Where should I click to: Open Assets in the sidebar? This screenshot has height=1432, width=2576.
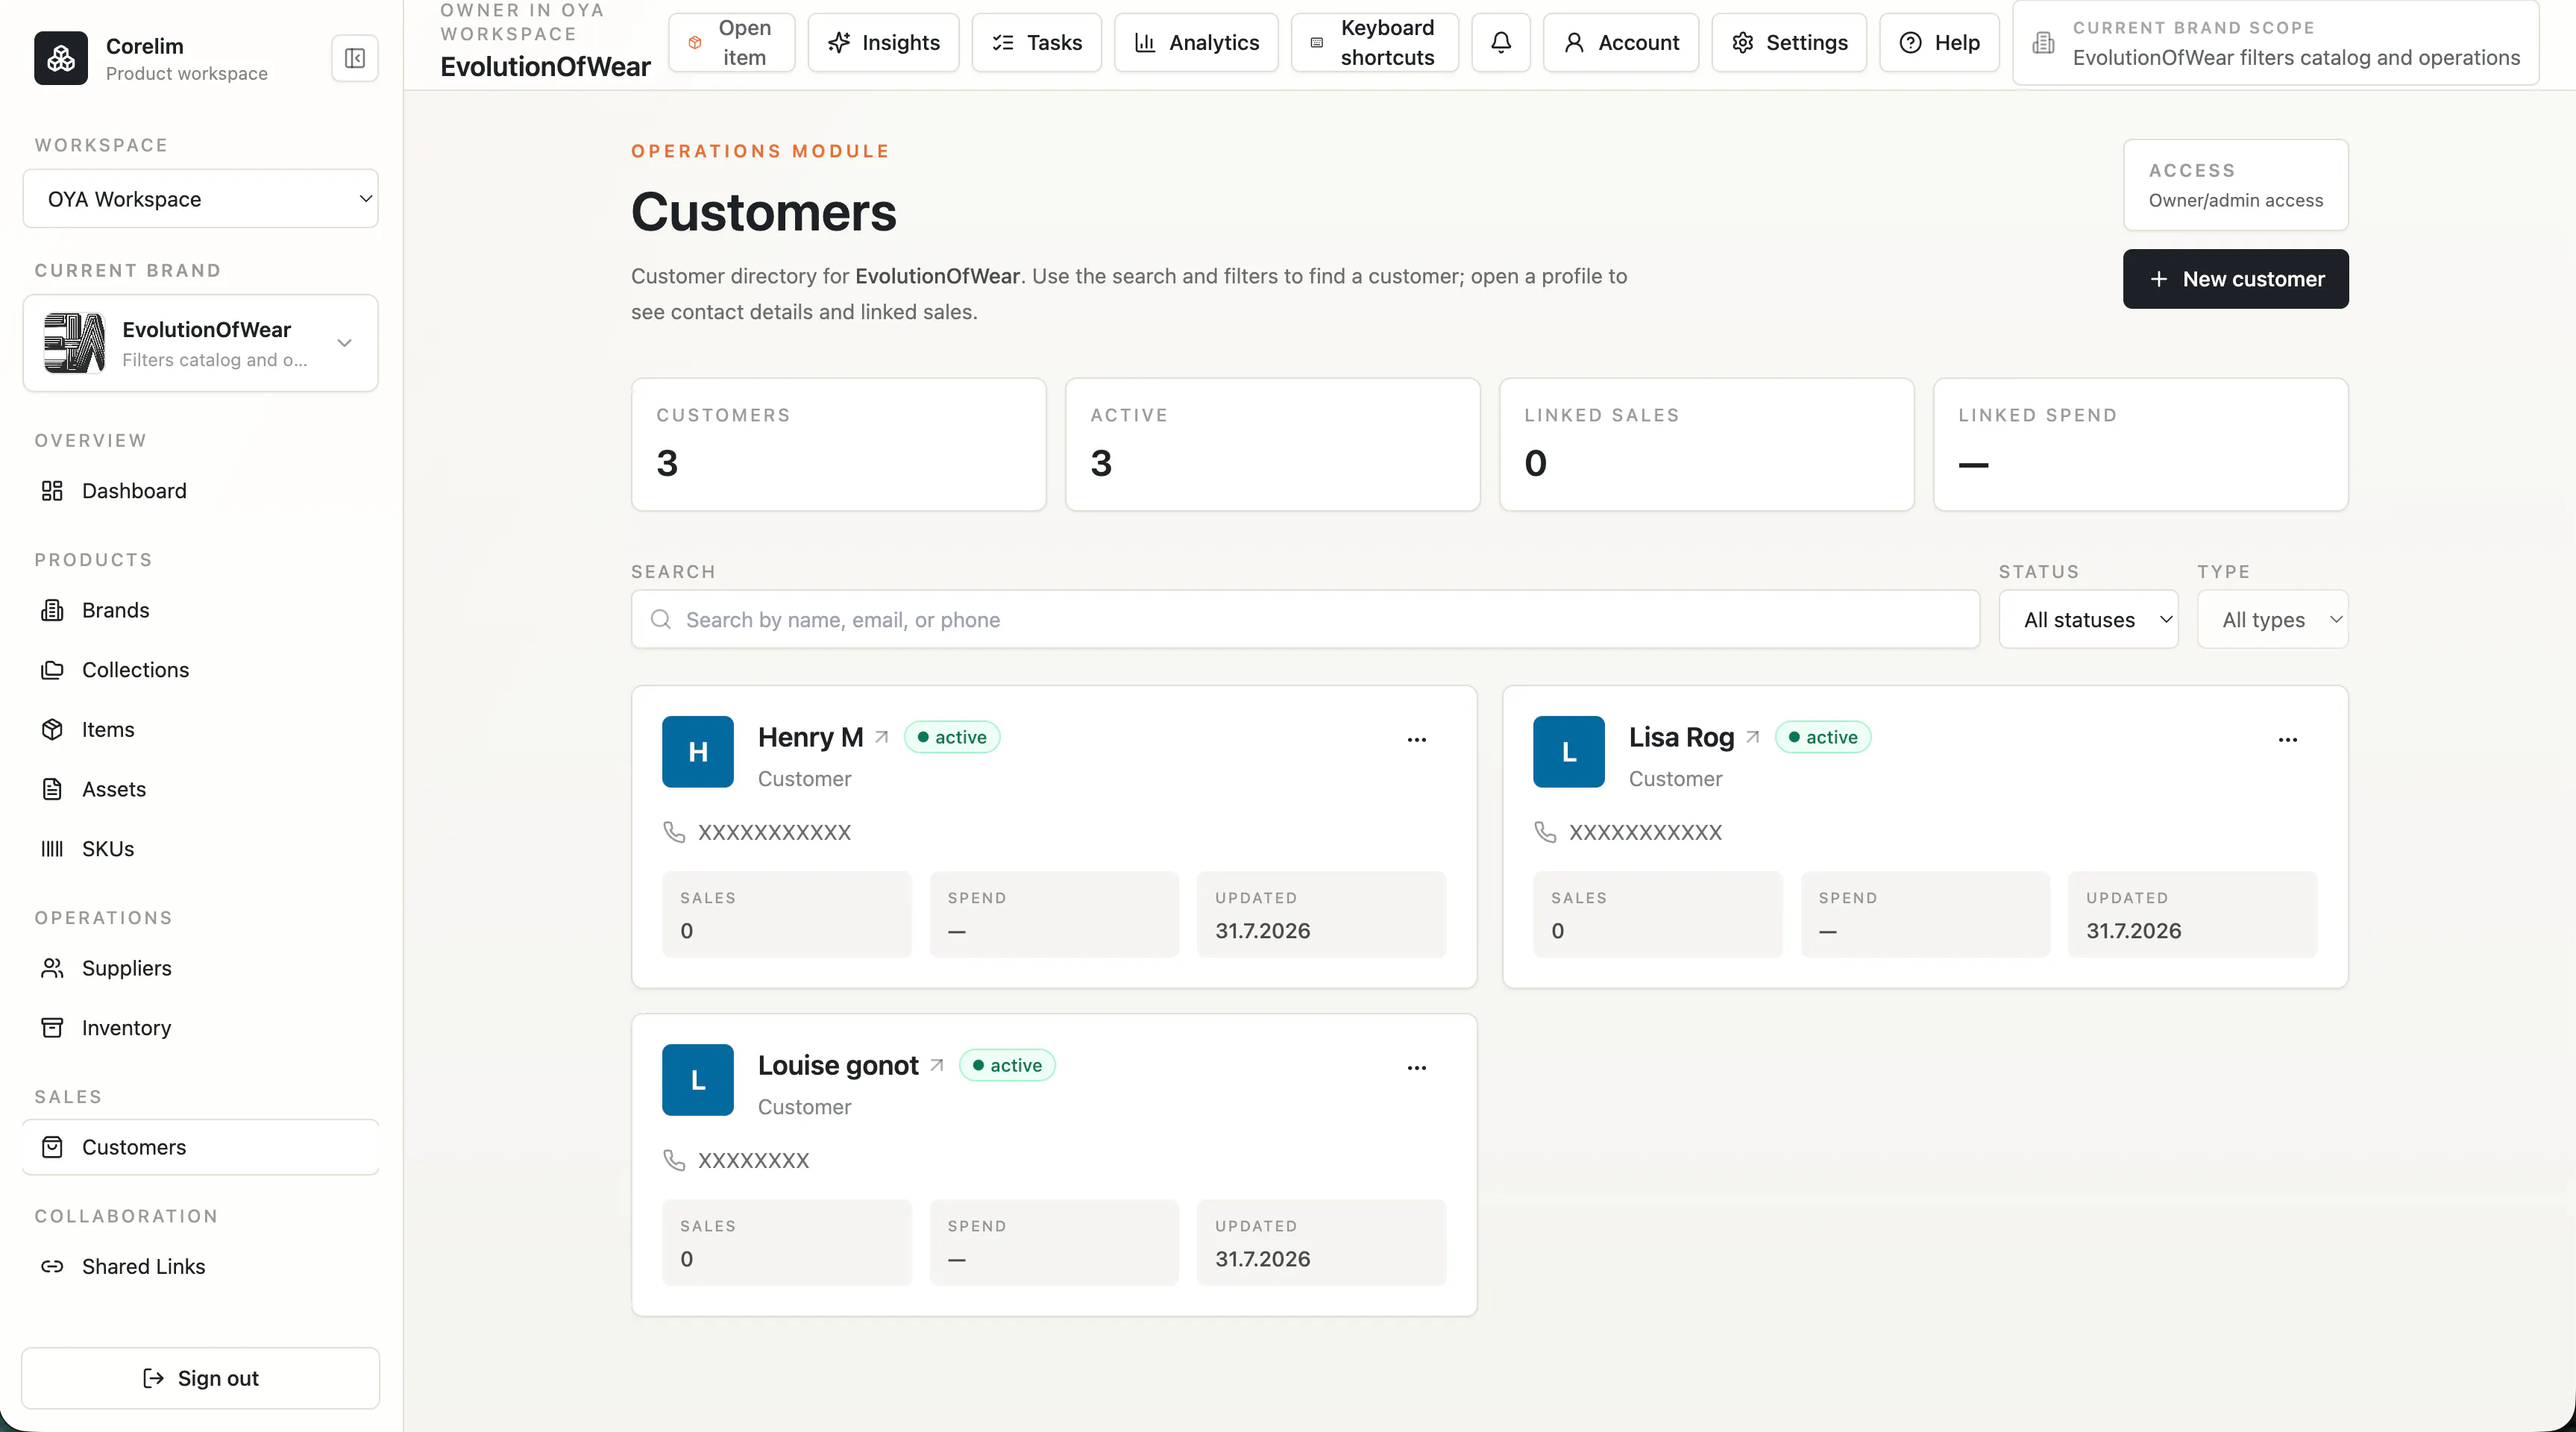click(200, 789)
